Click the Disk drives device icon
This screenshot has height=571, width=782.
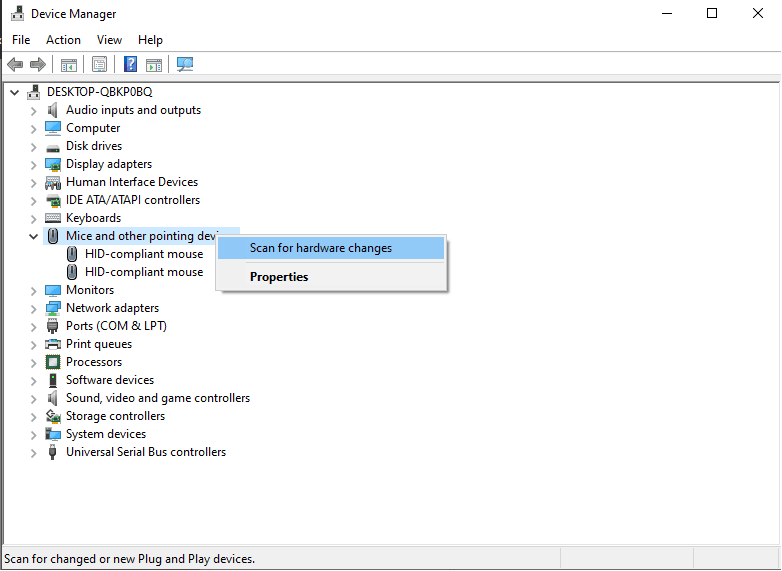(53, 146)
